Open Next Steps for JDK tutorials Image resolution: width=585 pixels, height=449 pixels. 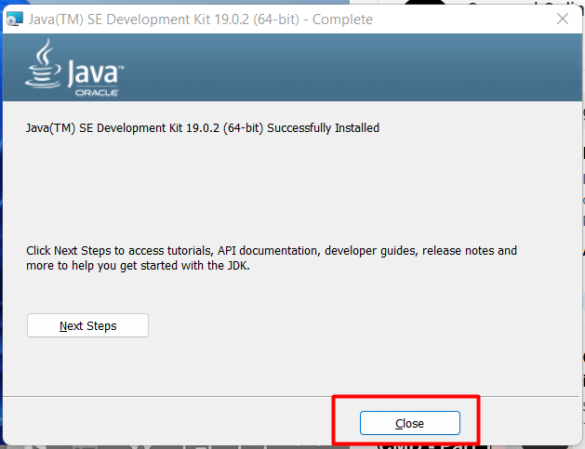(x=88, y=325)
